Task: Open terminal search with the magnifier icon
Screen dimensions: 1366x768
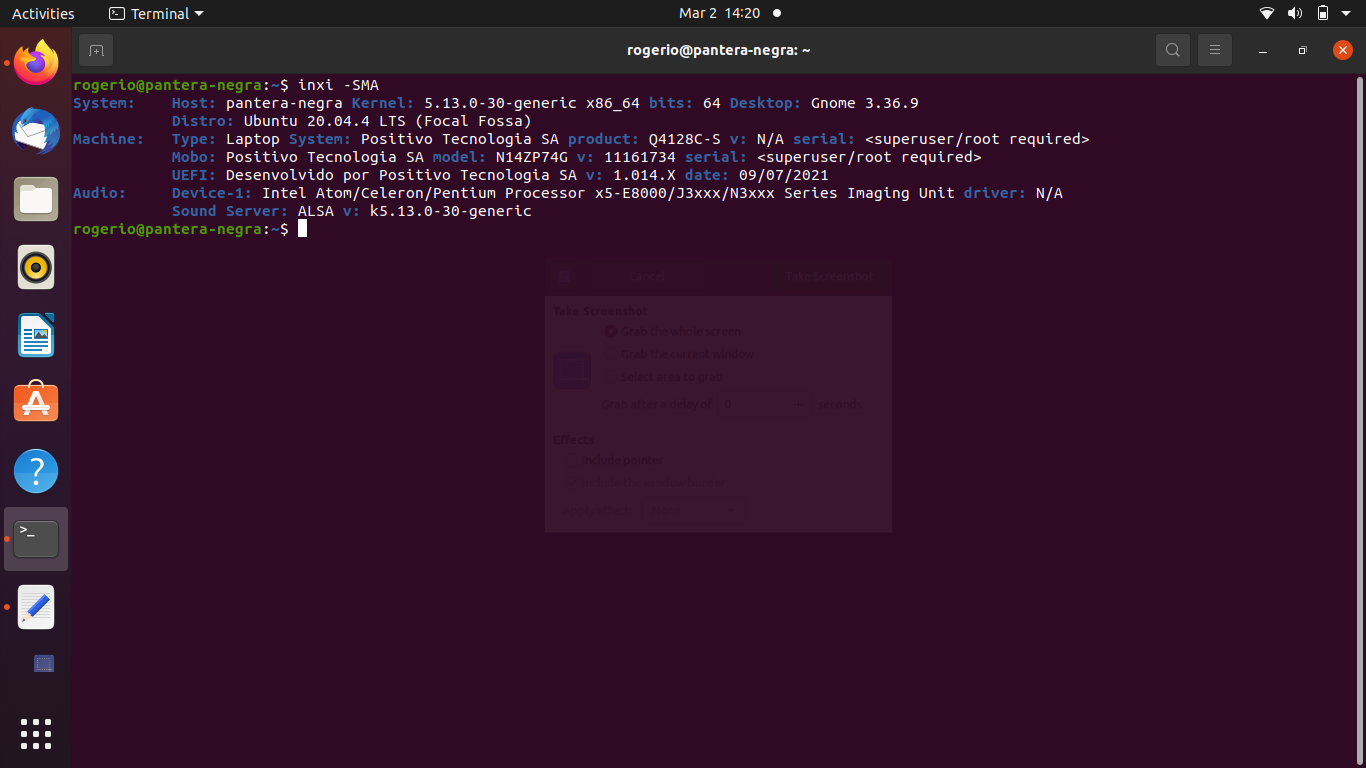Action: pyautogui.click(x=1173, y=50)
